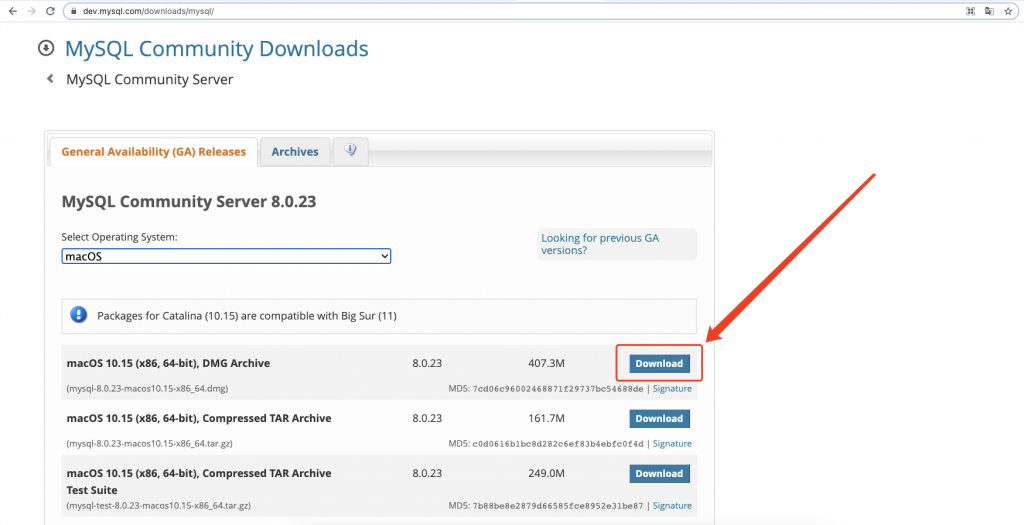Open the information icon tab
Image resolution: width=1024 pixels, height=525 pixels.
[351, 151]
